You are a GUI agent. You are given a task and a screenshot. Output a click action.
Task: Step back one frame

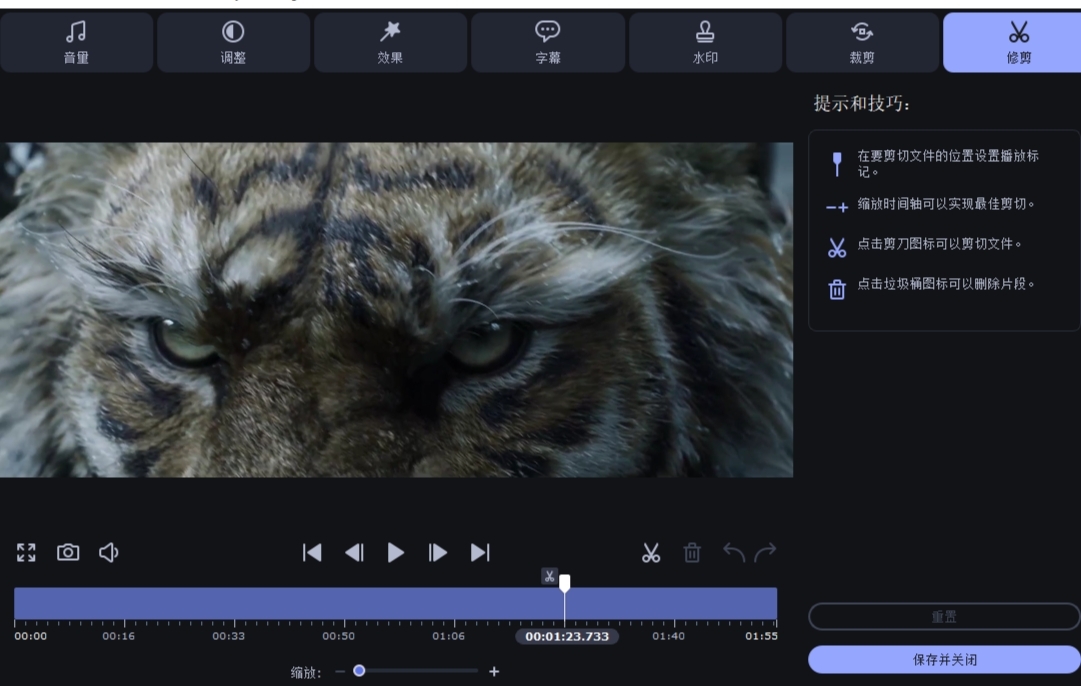[x=354, y=552]
